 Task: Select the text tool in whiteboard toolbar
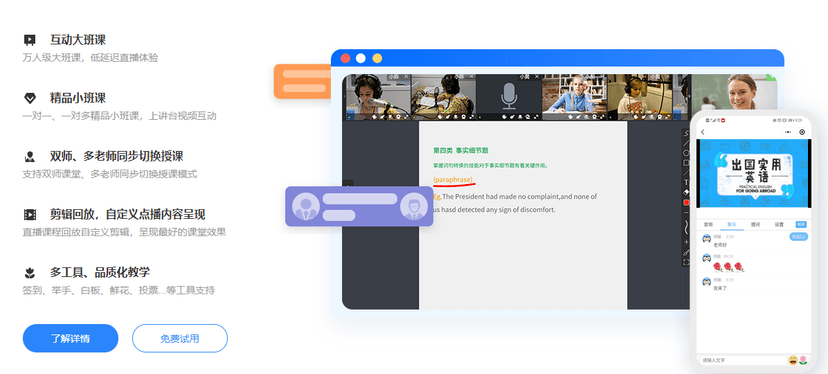click(686, 182)
